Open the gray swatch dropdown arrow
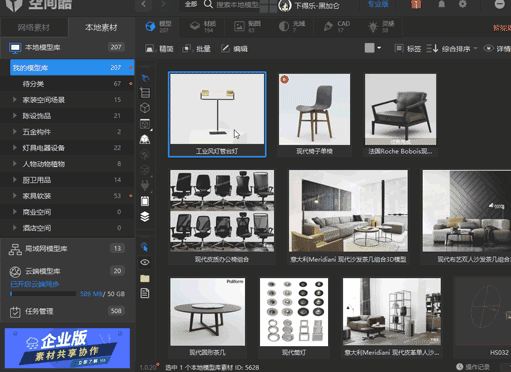 click(379, 48)
